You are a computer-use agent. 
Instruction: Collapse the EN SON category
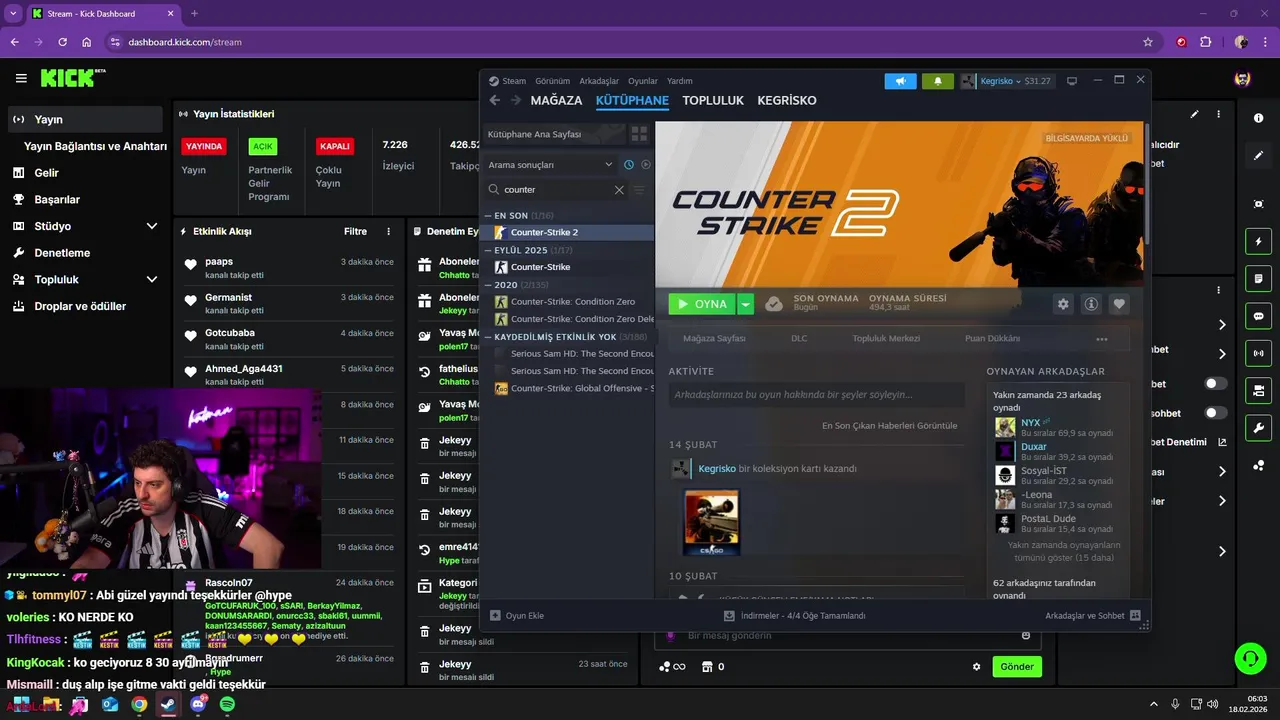point(488,215)
